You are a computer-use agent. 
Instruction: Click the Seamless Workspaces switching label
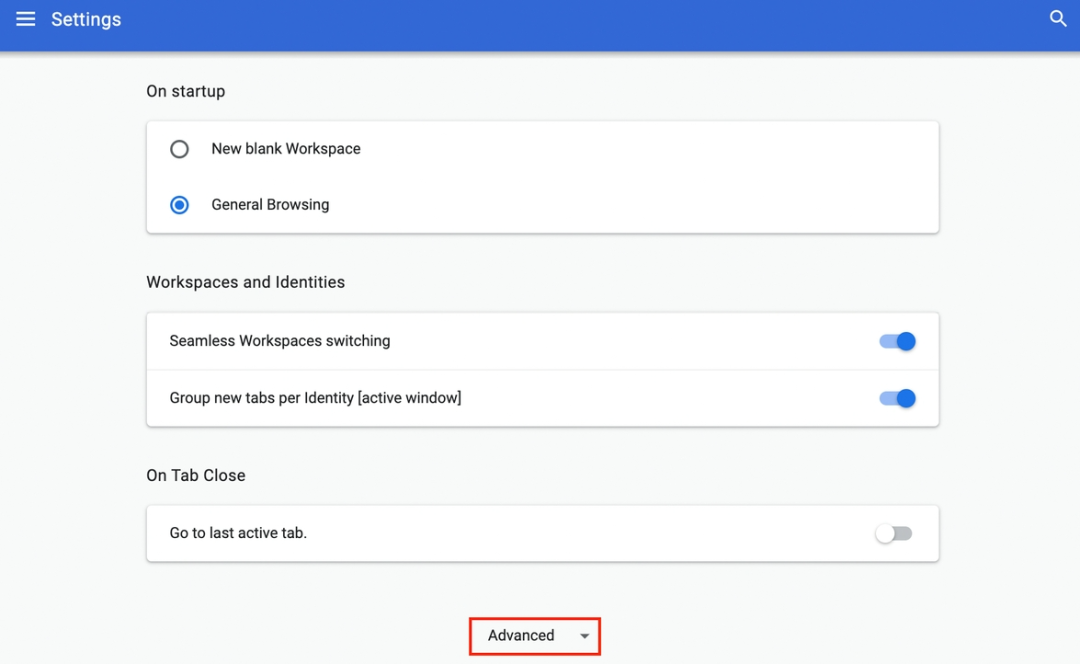279,341
